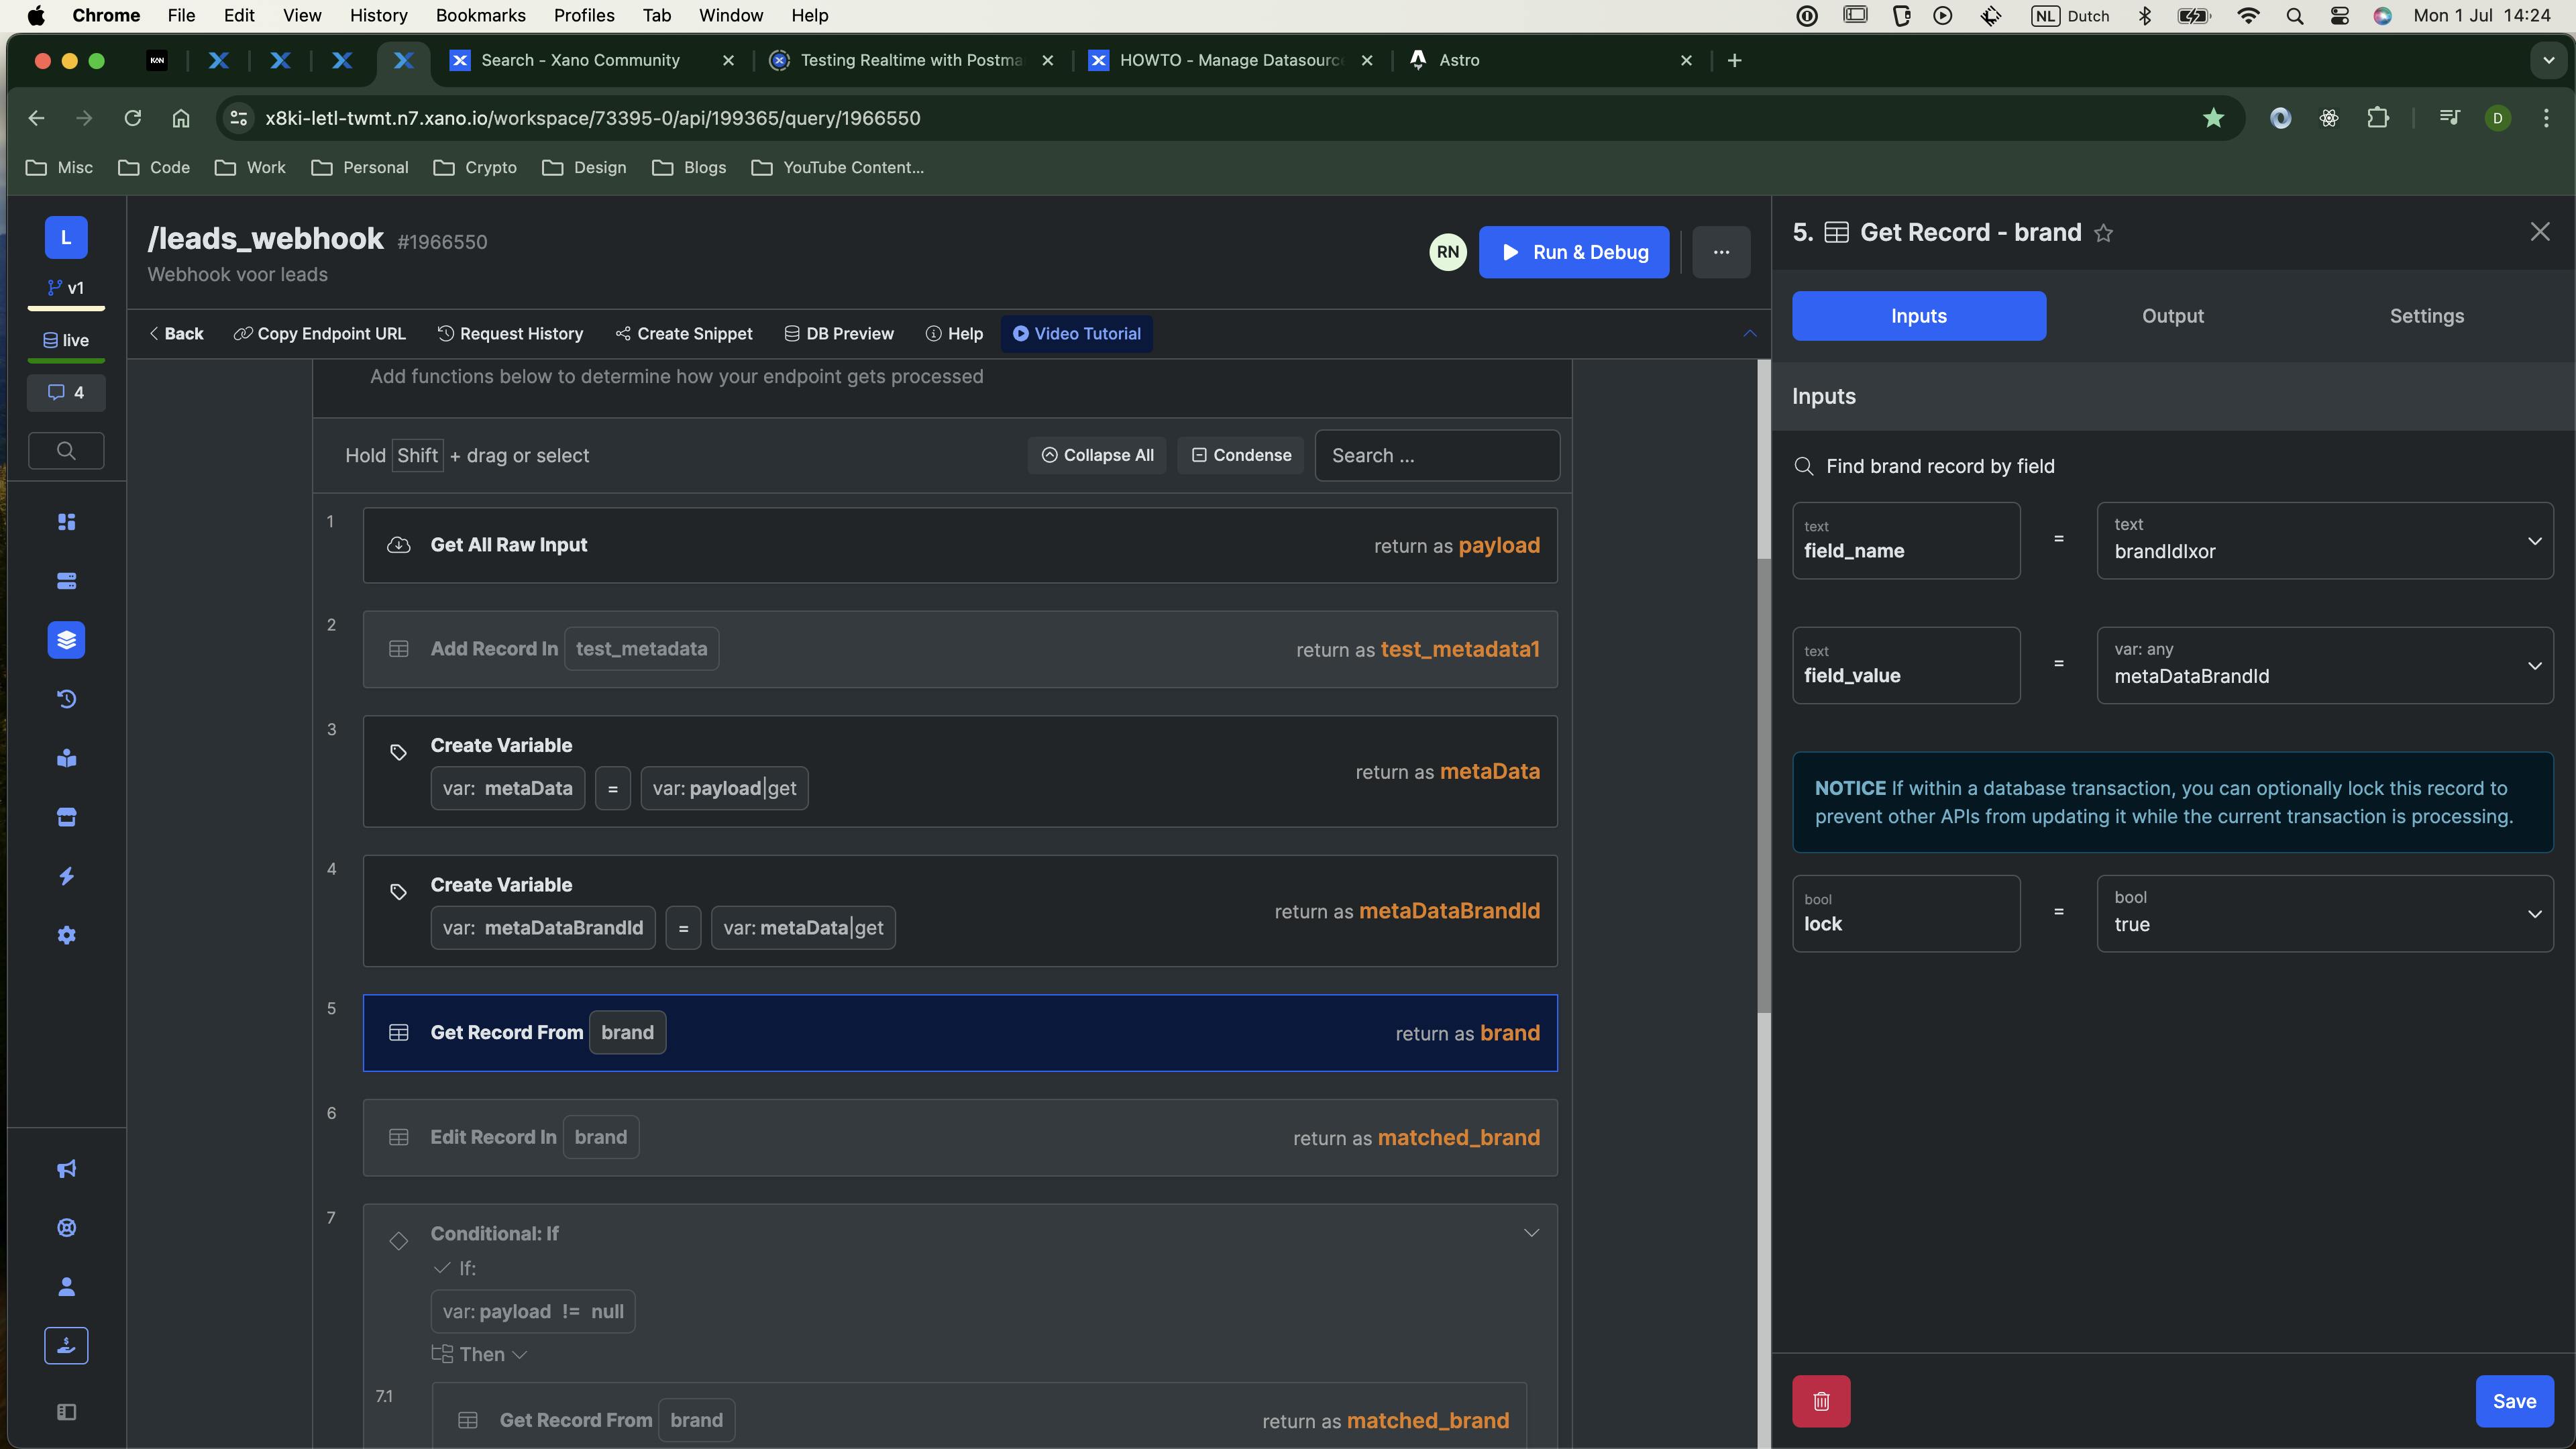Star the Get Record function as favorite
2576x1449 pixels.
2103,233
